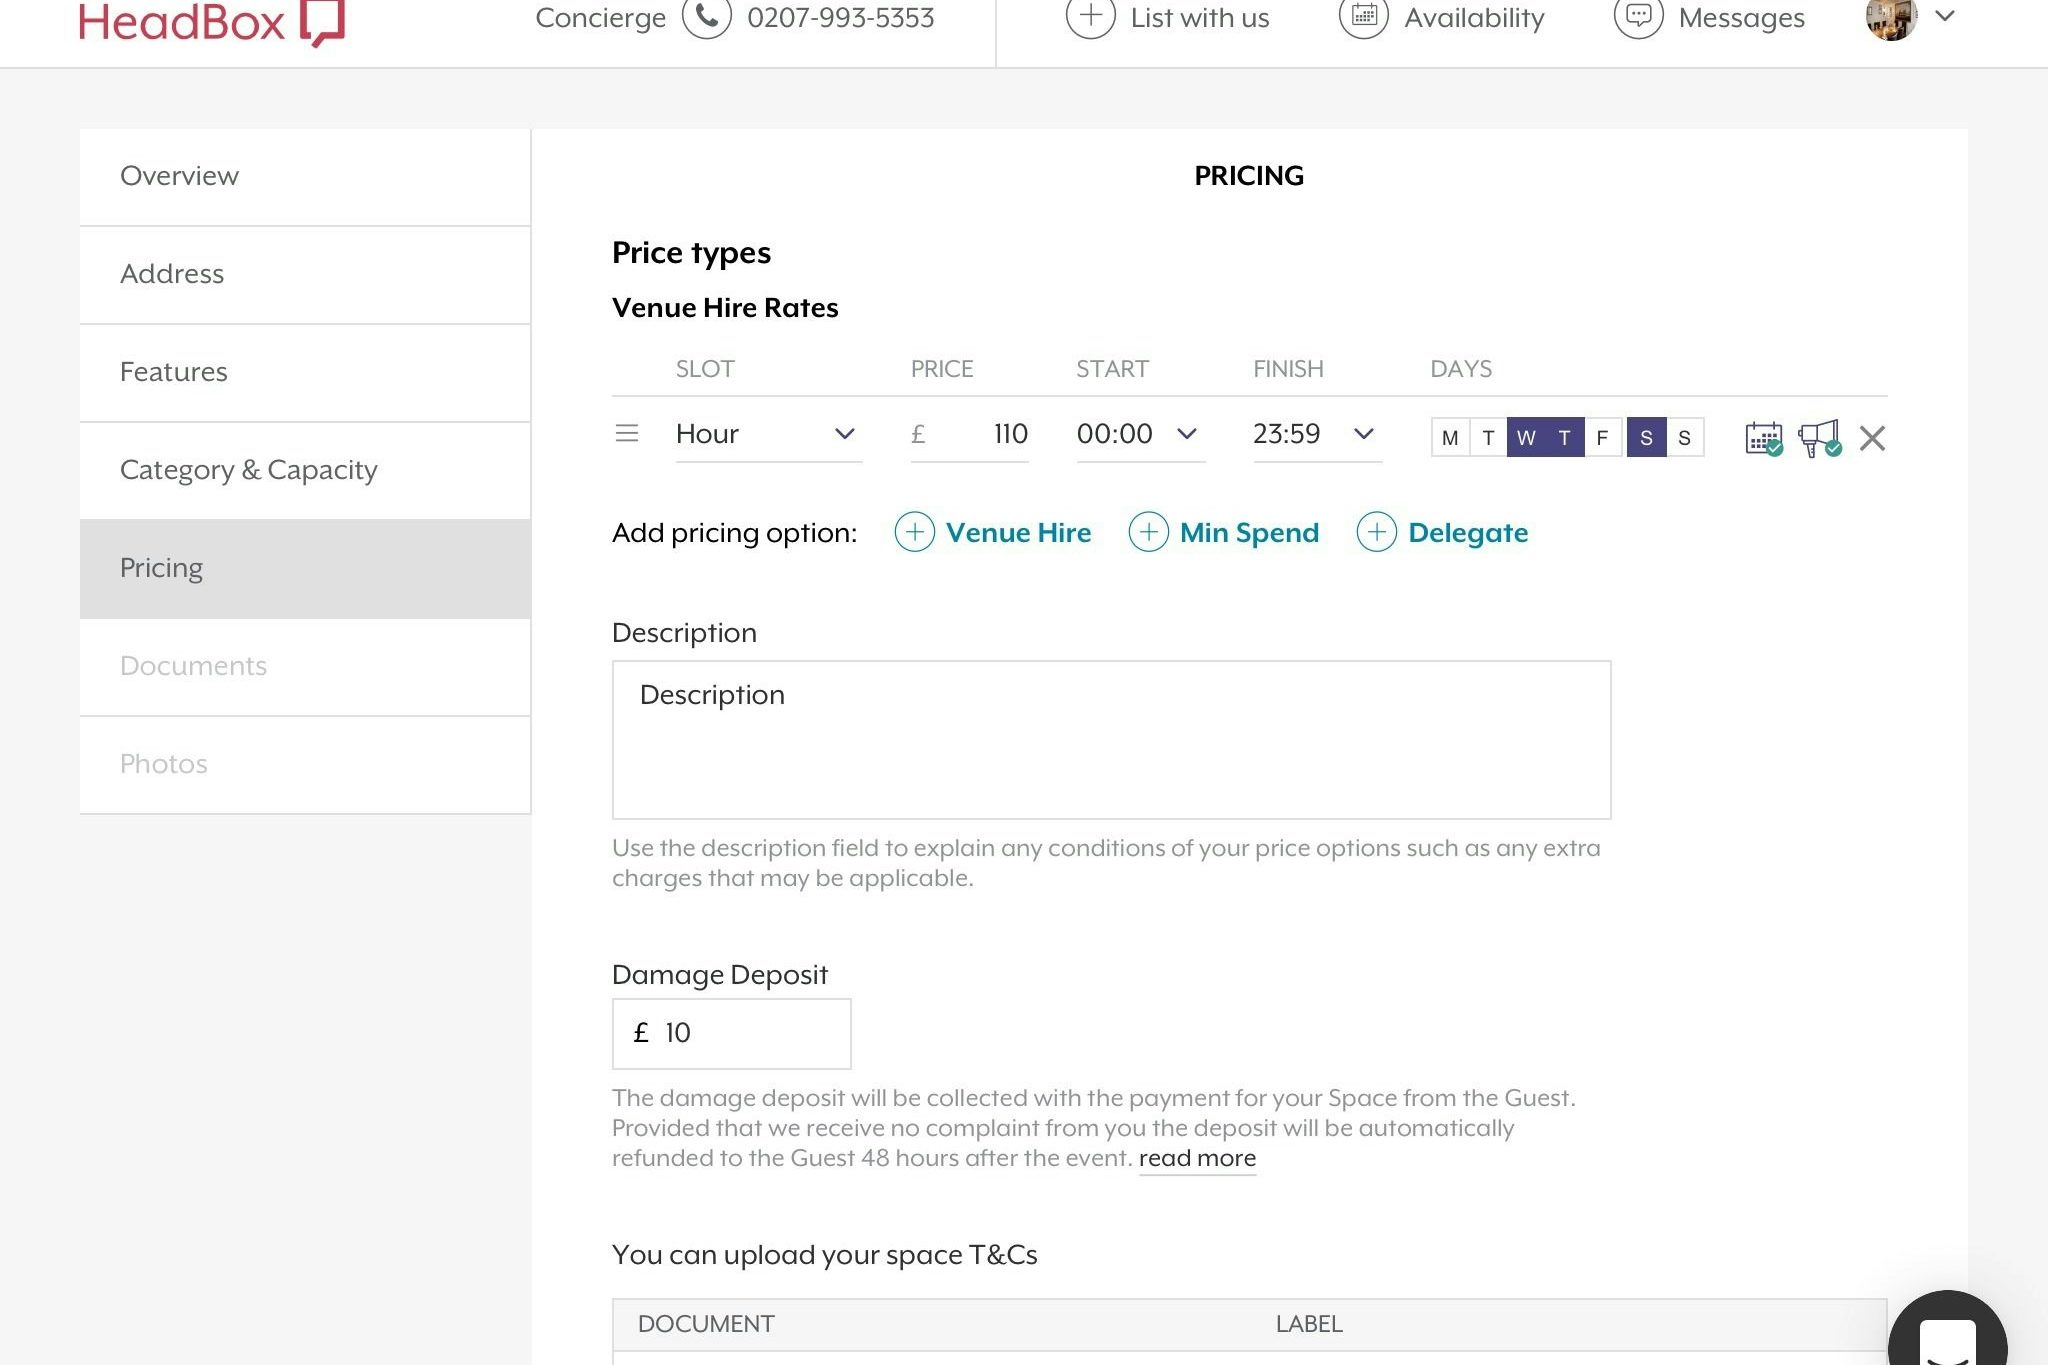
Task: Click the Concierge phone icon
Action: (707, 17)
